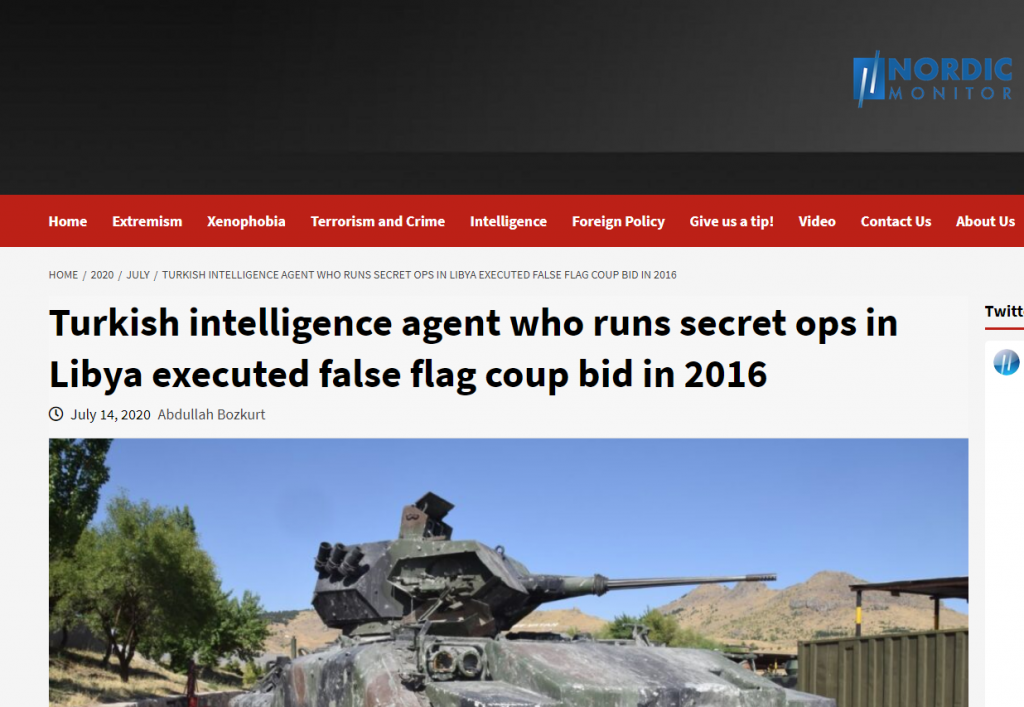Select Terrorism and Crime menu

coord(377,221)
